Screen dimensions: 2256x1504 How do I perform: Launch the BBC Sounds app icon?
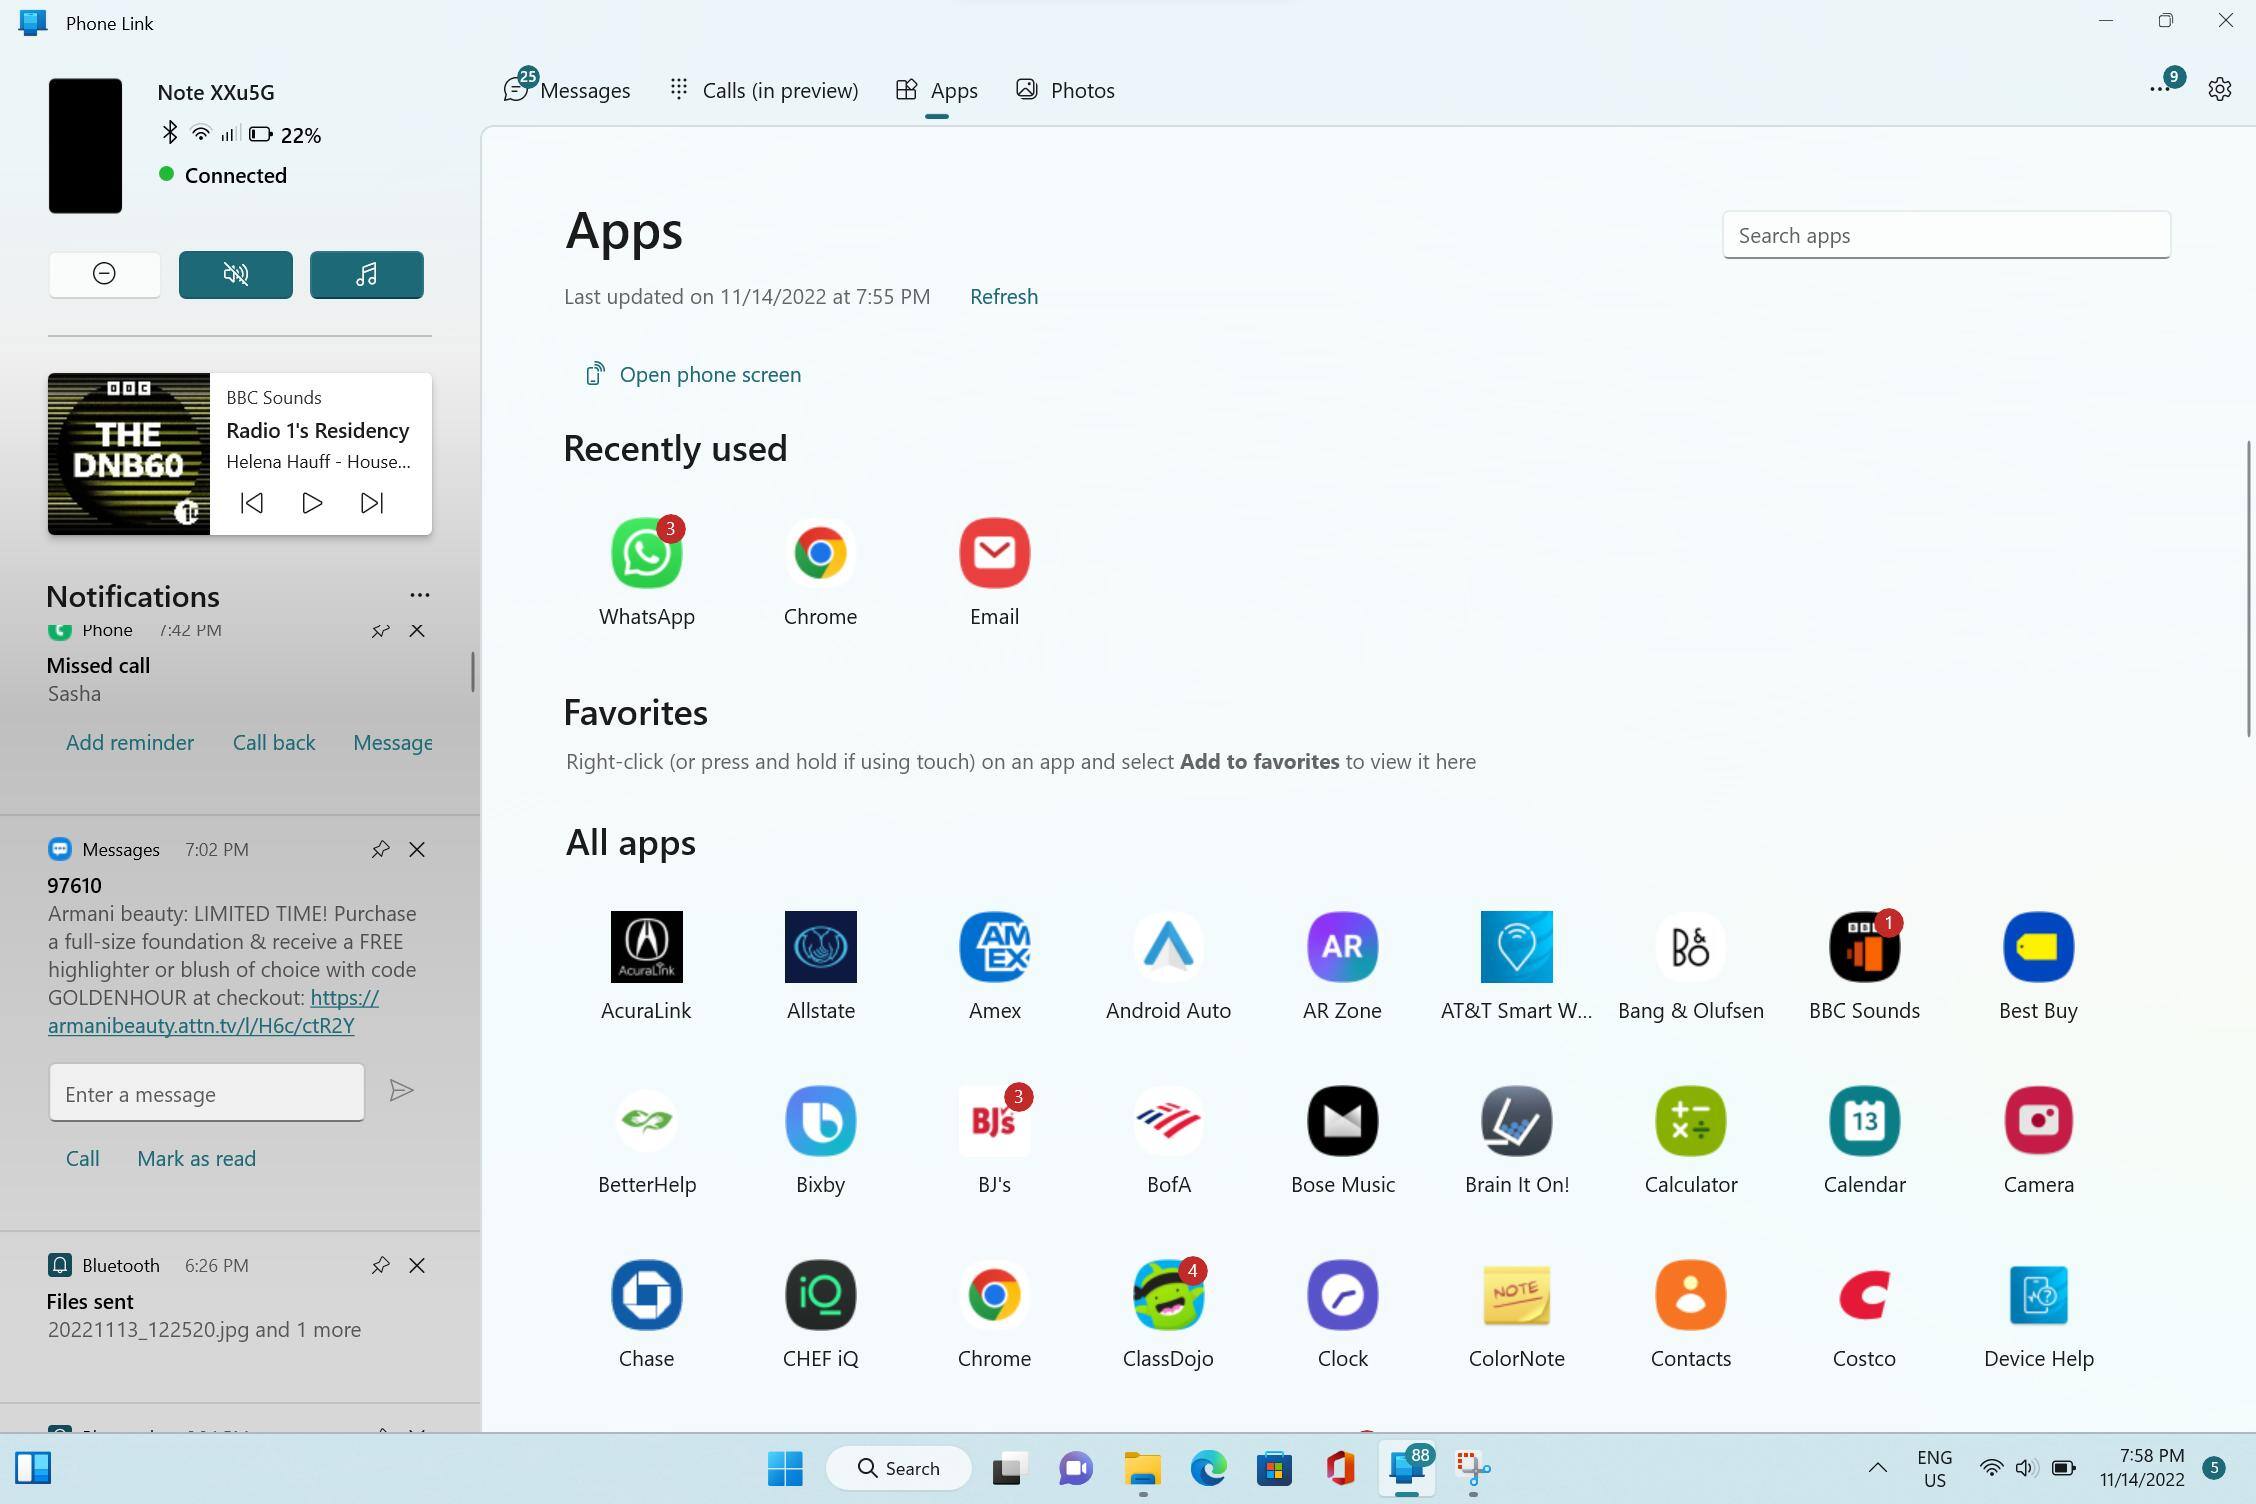1863,947
